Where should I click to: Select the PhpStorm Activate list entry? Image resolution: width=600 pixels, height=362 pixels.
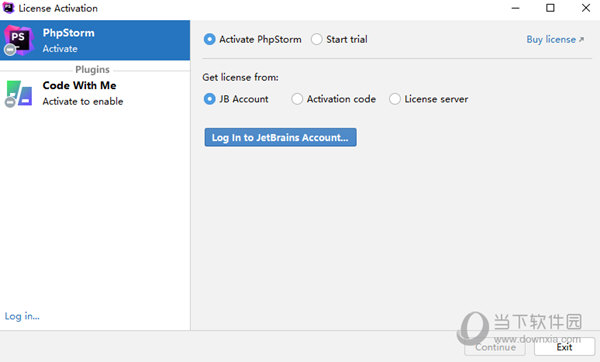click(95, 40)
